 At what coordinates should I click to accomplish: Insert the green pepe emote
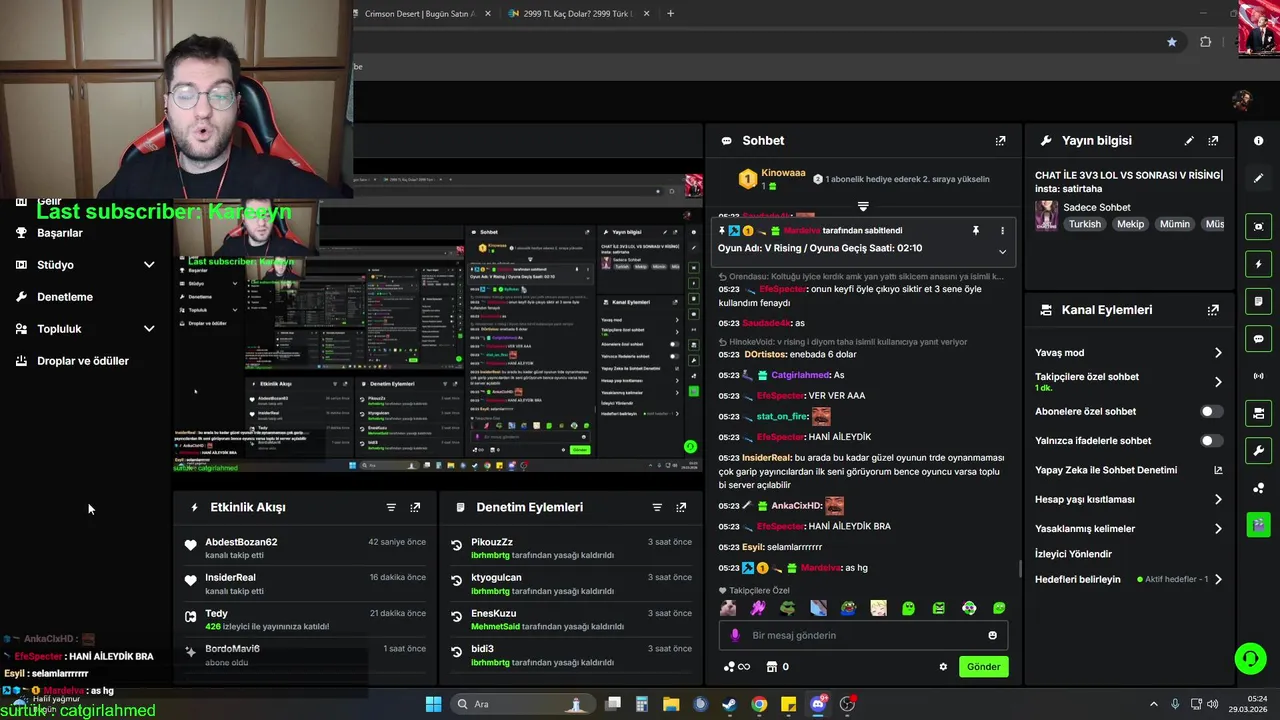788,608
